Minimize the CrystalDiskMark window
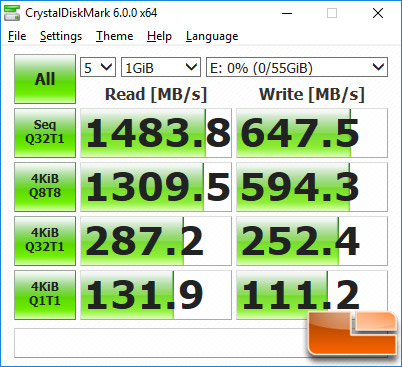 [x=287, y=13]
